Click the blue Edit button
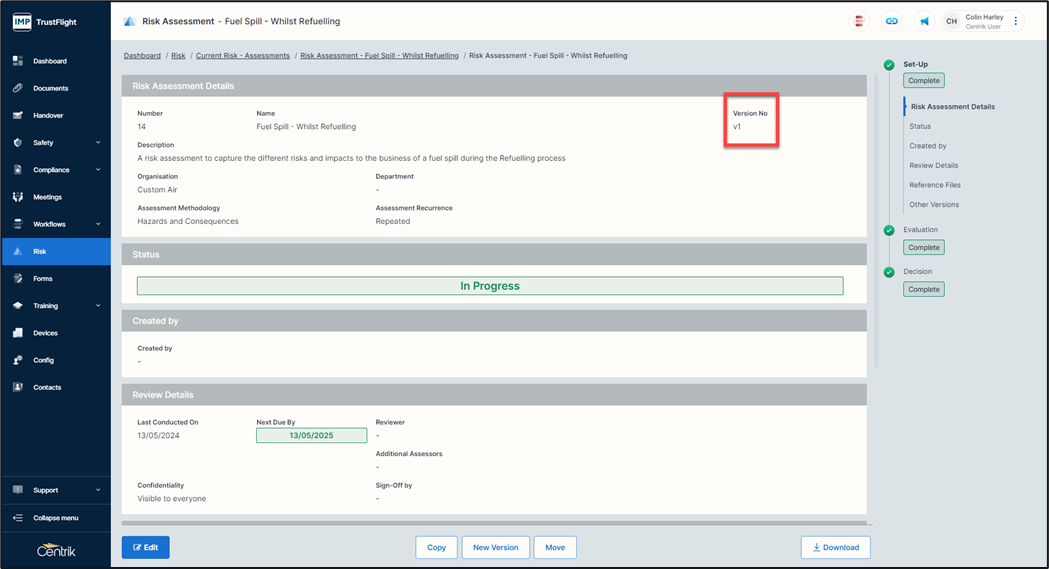Screen dimensions: 1049x569 145,547
